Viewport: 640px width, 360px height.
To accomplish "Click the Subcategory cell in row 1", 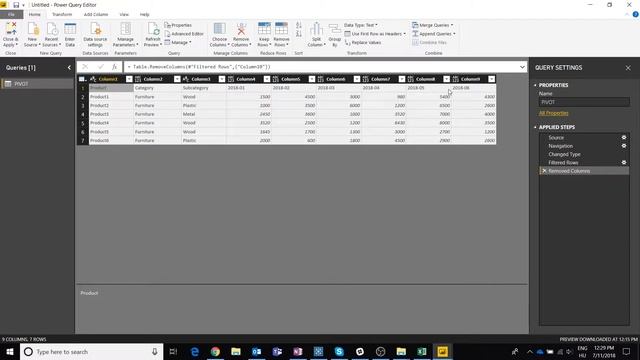I will click(204, 88).
